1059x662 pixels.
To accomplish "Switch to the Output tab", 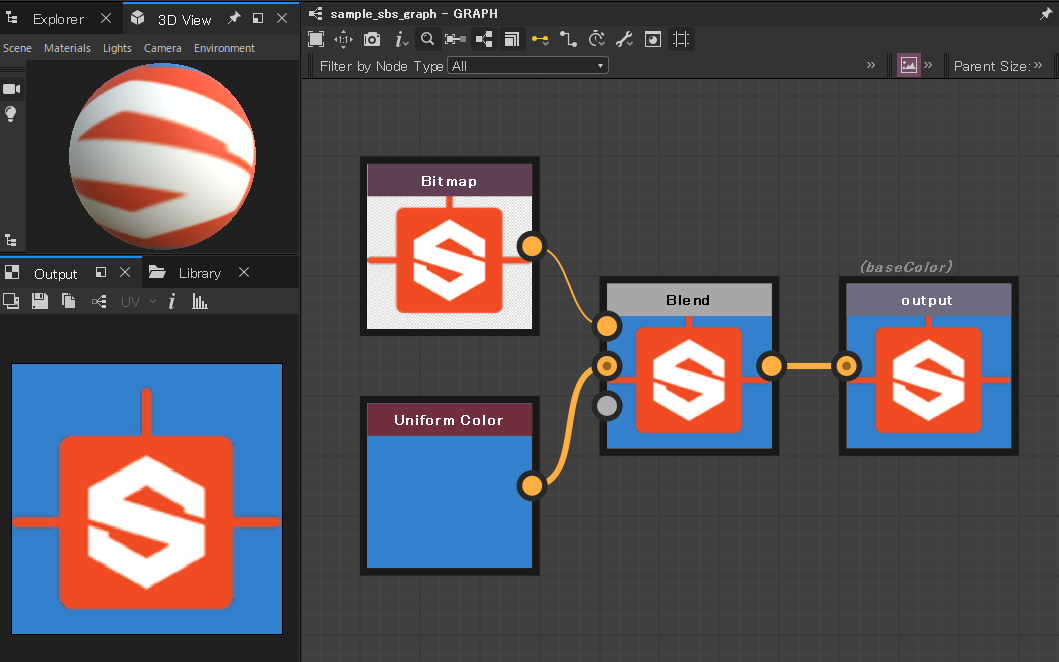I will coord(55,274).
